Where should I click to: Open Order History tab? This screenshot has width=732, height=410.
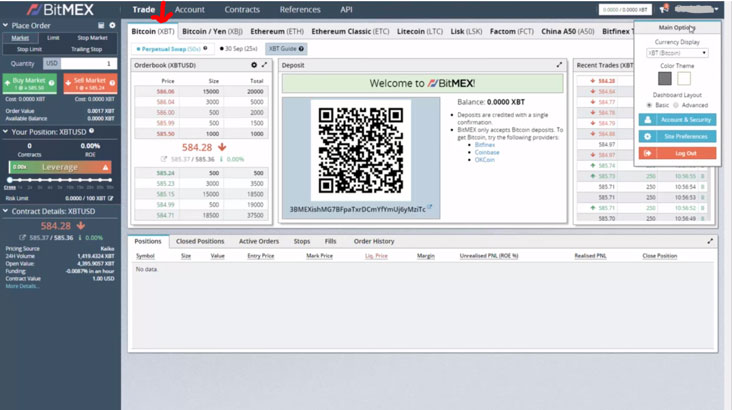[x=374, y=241]
